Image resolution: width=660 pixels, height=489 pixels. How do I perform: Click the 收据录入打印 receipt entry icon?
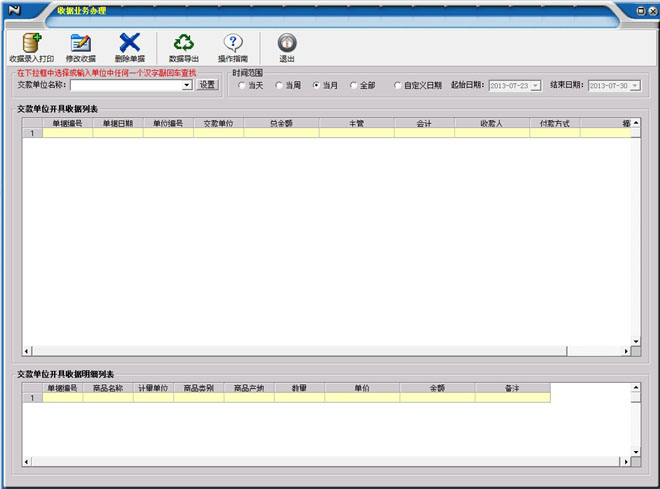click(x=31, y=43)
